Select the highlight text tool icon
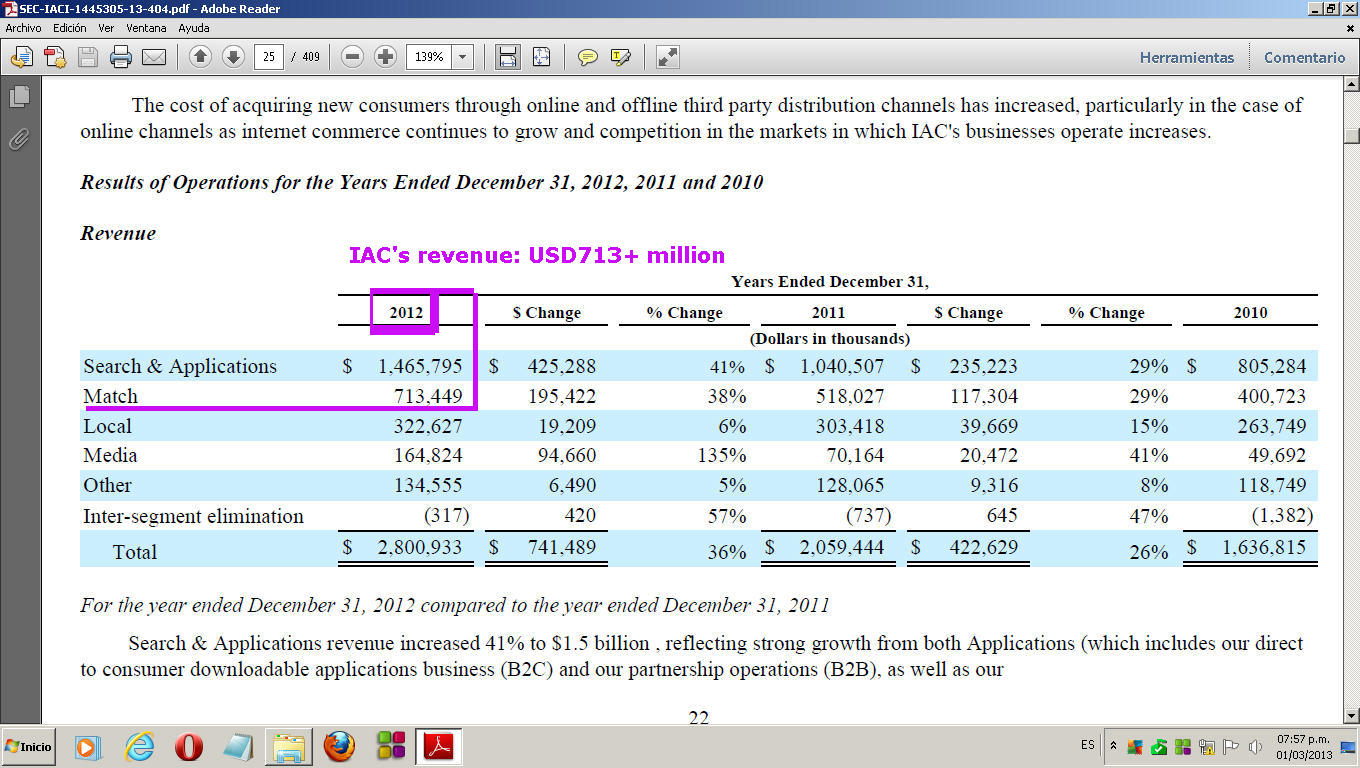The height and width of the screenshot is (768, 1360). click(x=621, y=57)
